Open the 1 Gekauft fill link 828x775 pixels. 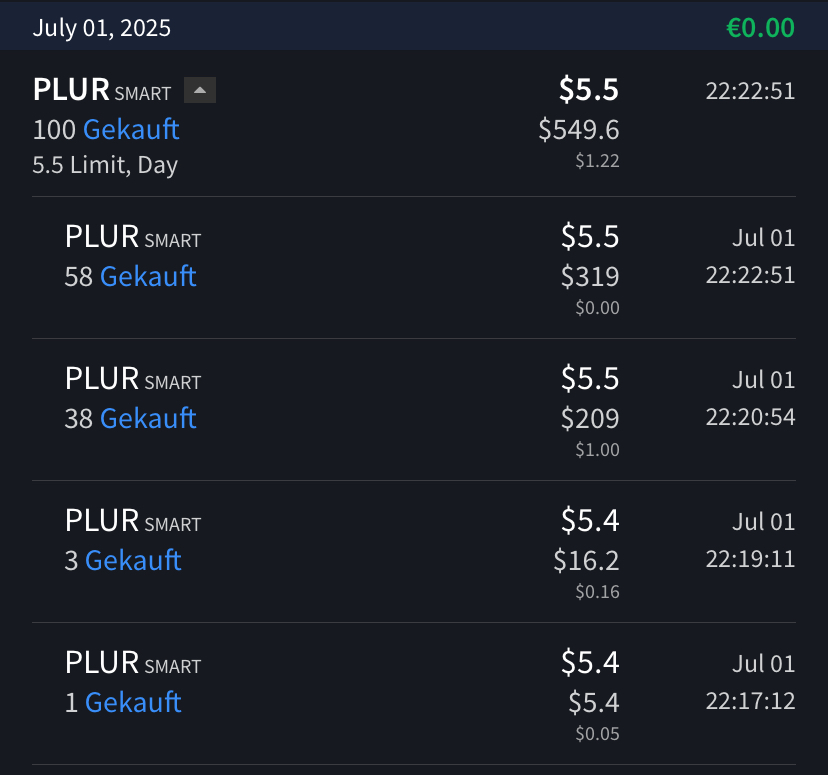pos(133,703)
